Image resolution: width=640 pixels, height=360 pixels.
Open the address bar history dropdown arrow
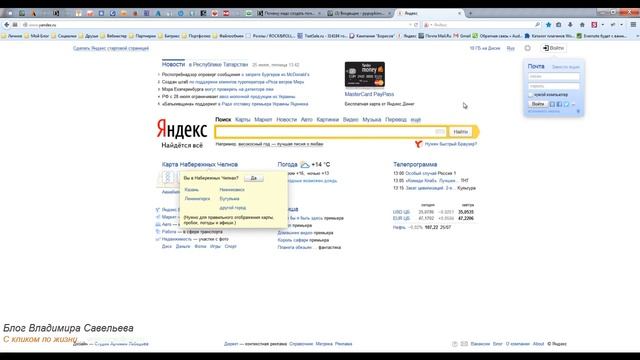[410, 25]
